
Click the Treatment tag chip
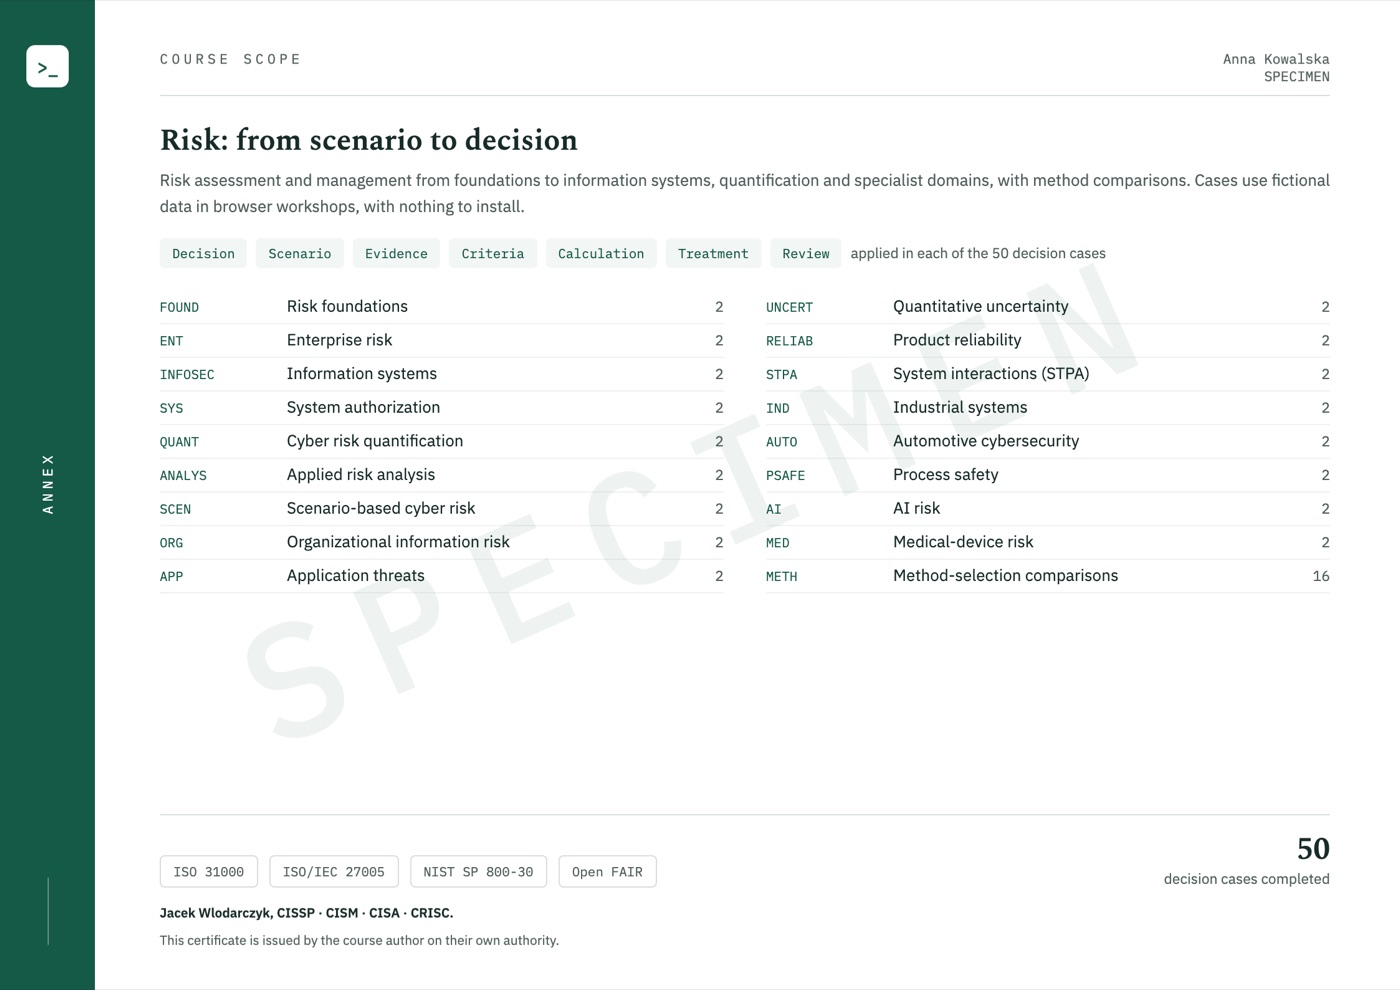pos(713,254)
